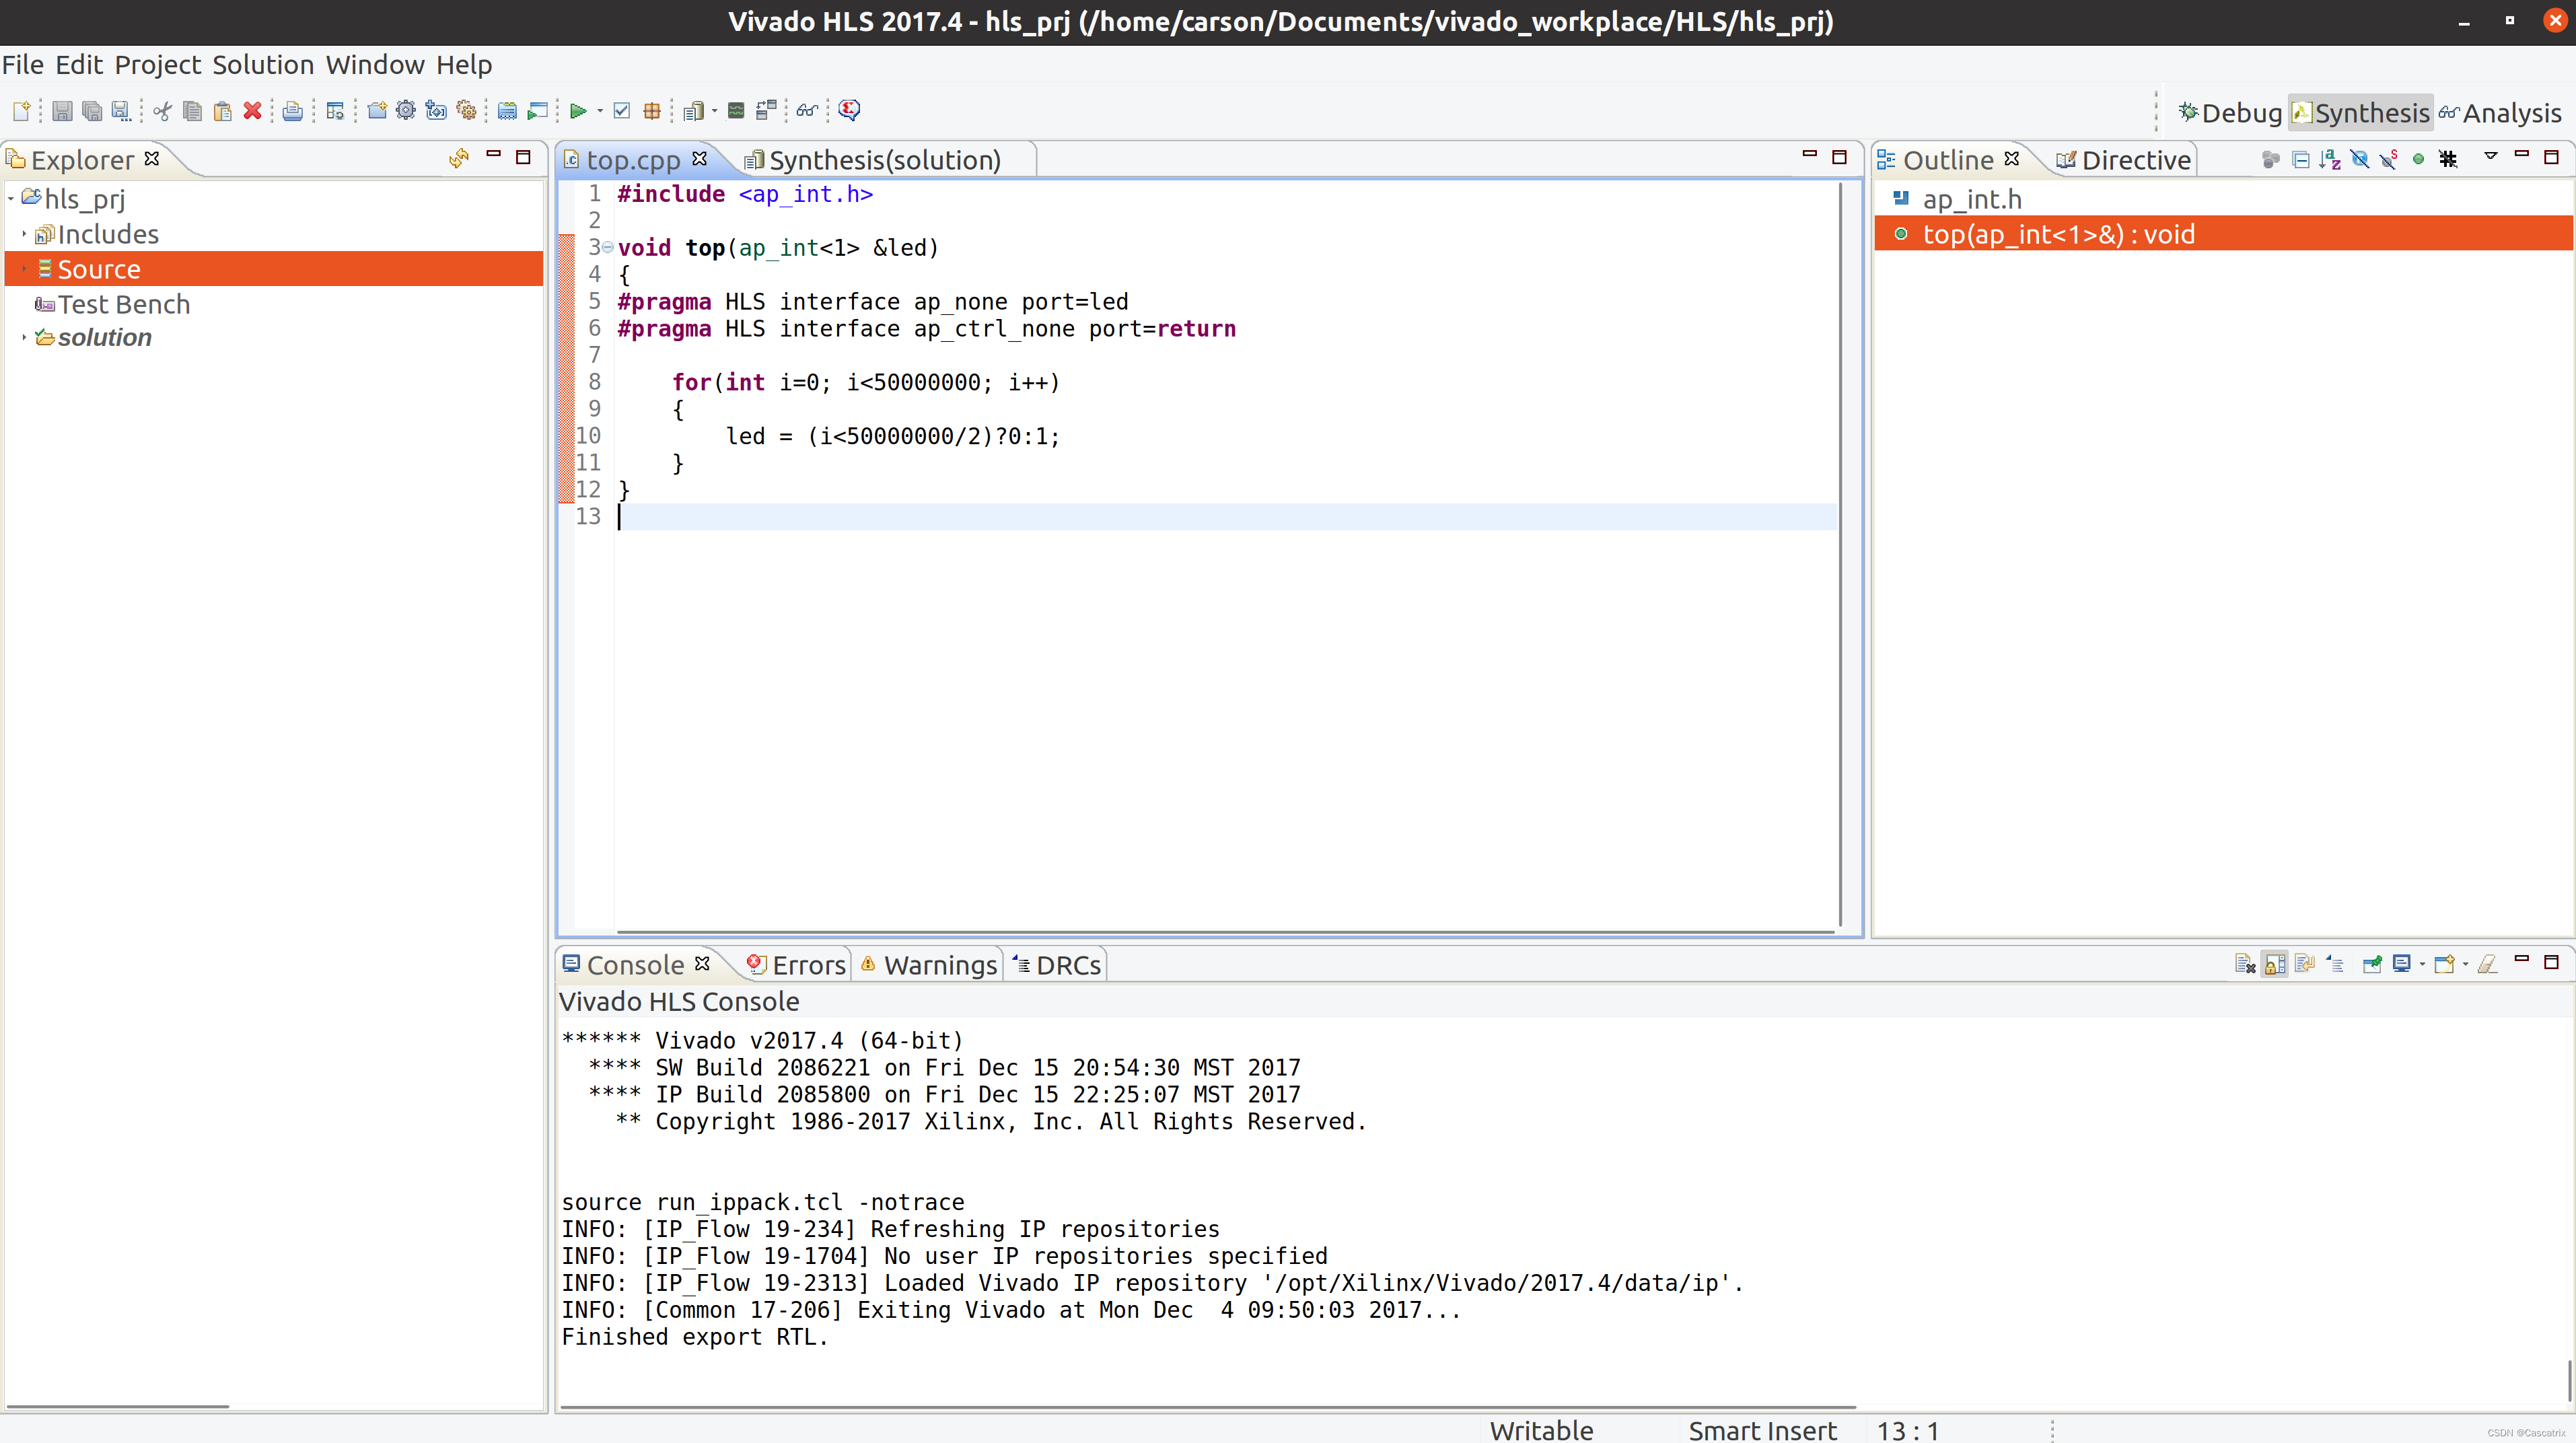This screenshot has height=1443, width=2576.
Task: Open the Edit menu
Action: pos(79,65)
